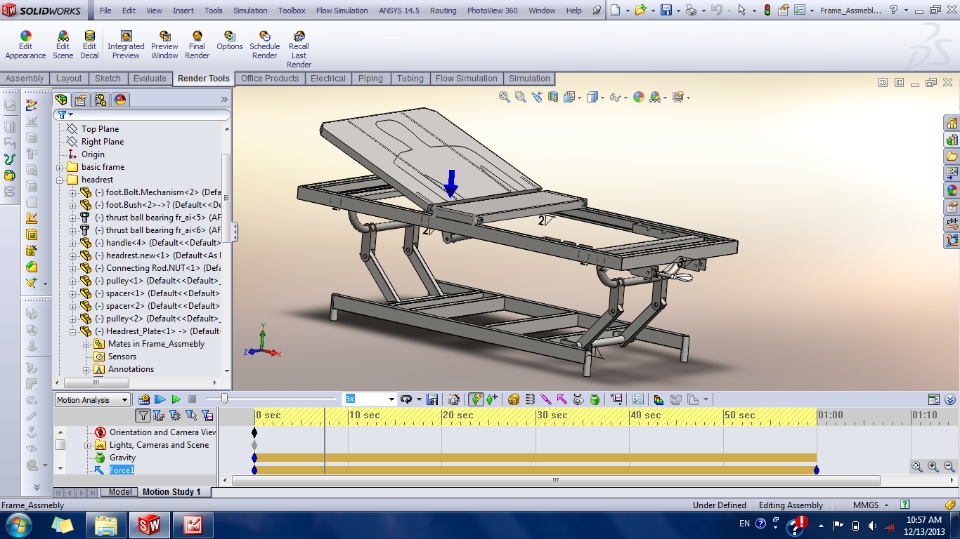Switch to the Model tab
This screenshot has width=960, height=539.
coord(120,492)
